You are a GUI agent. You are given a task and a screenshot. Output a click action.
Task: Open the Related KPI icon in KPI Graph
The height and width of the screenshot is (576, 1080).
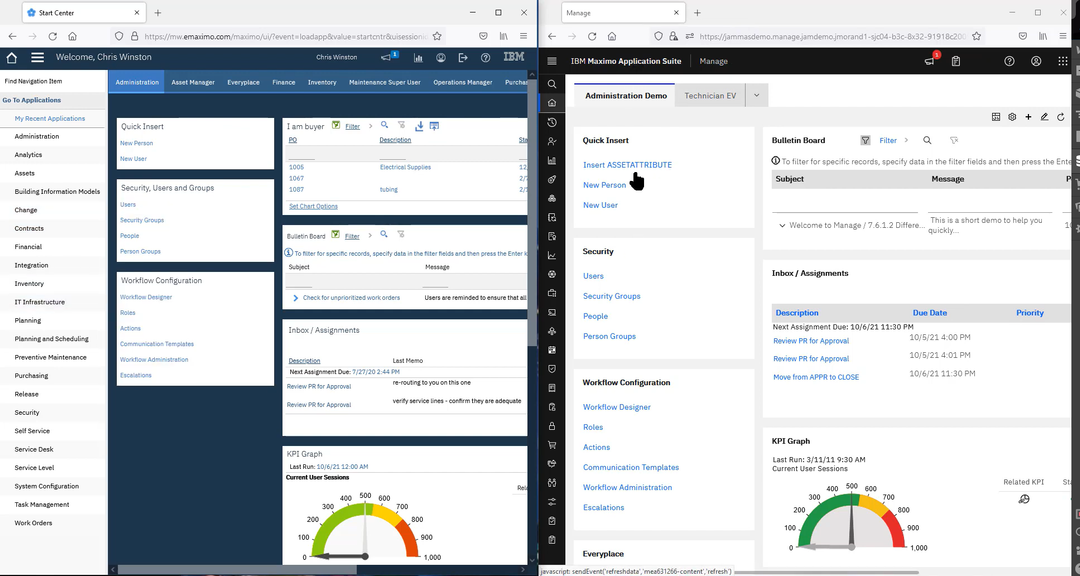[1023, 498]
